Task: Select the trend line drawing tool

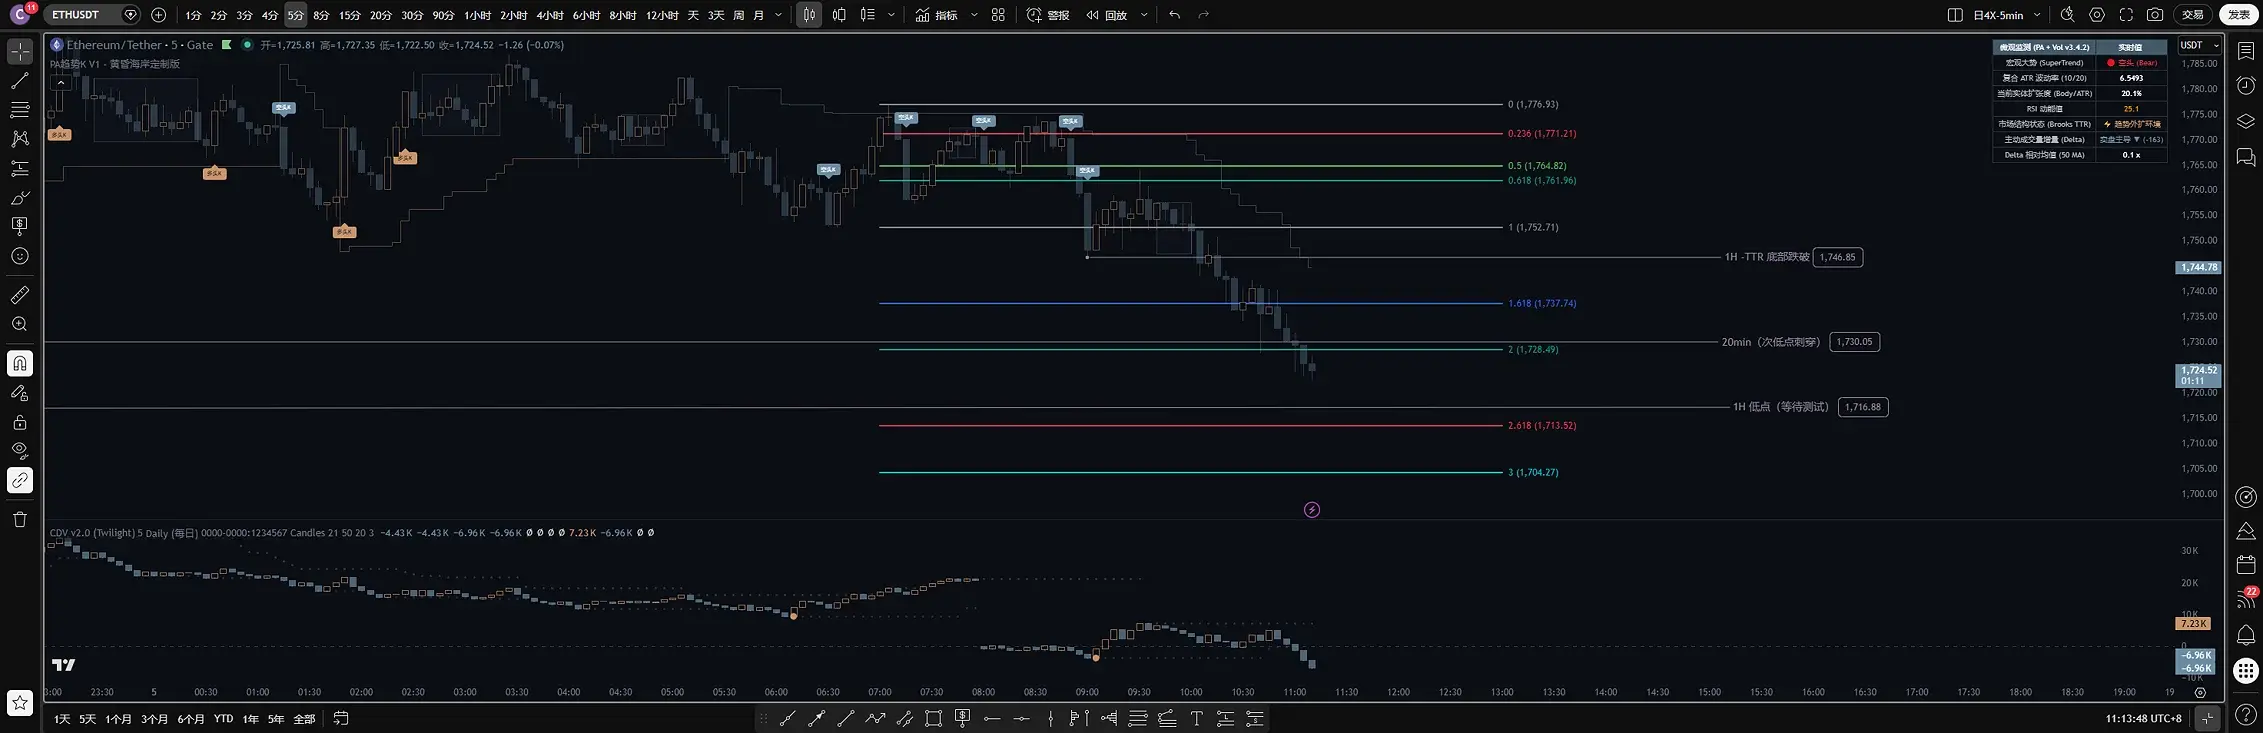Action: (20, 81)
